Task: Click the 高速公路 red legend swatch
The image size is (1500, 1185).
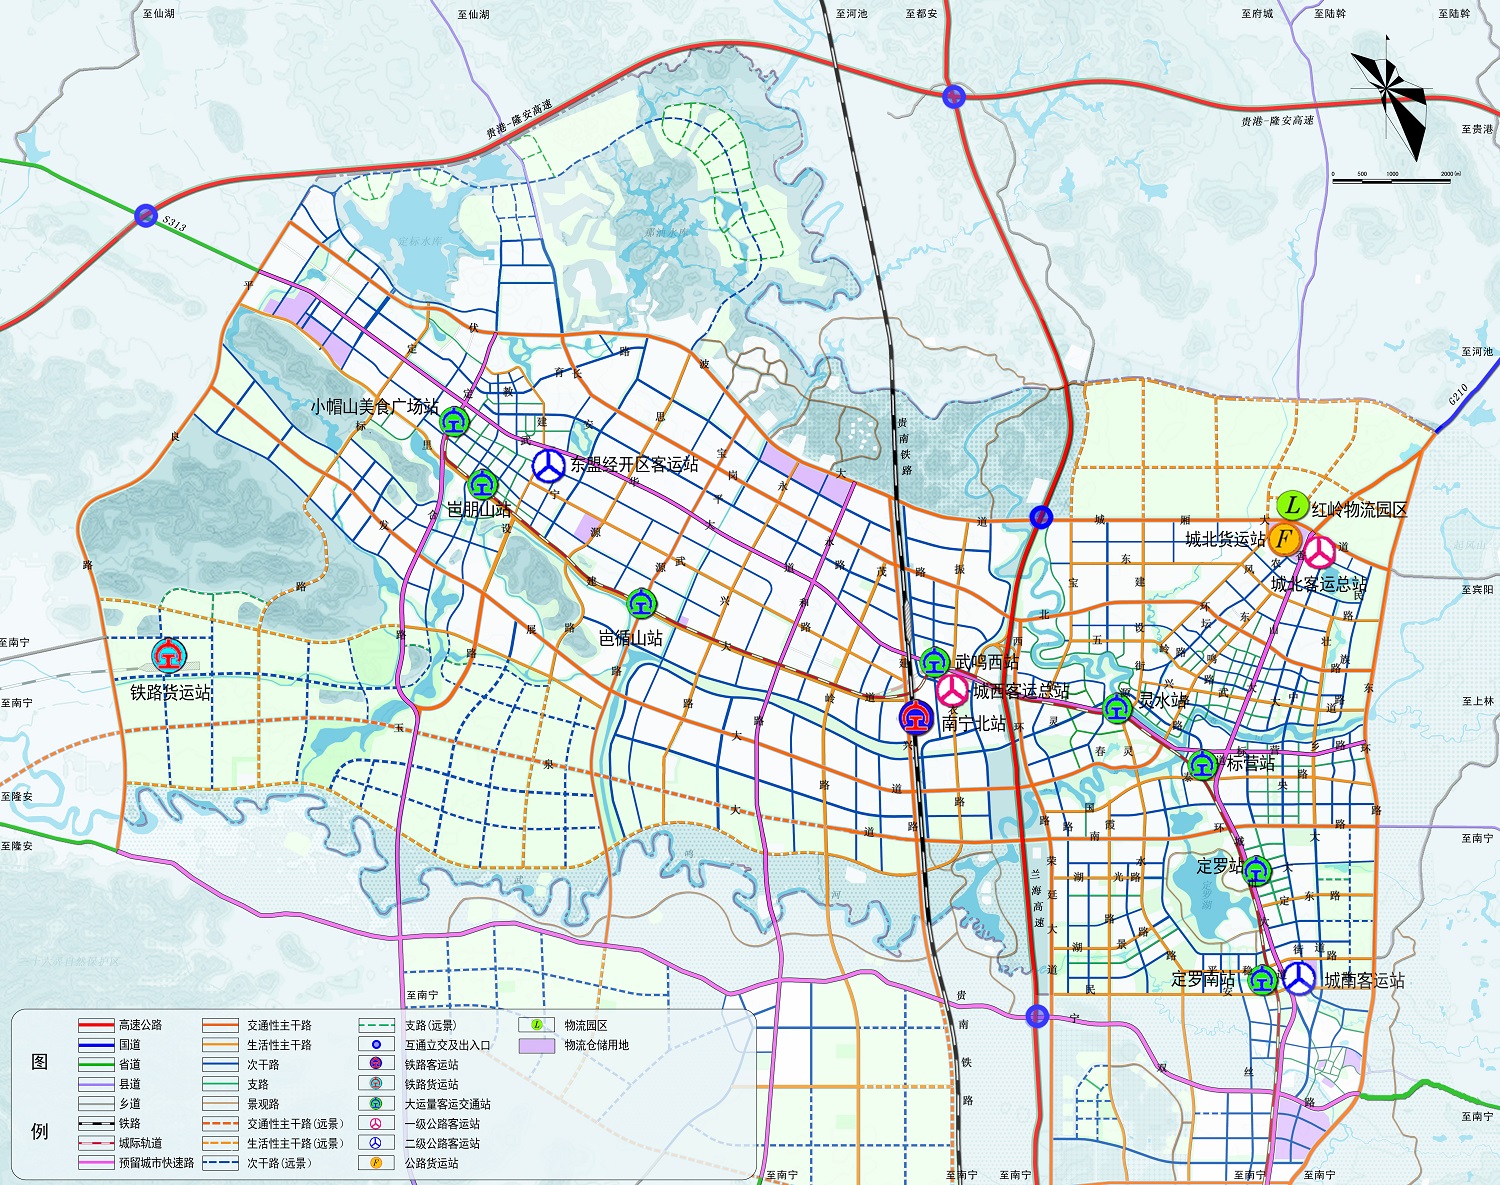Action: coord(96,1025)
